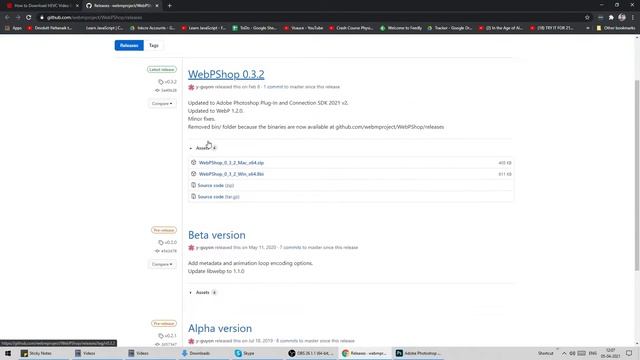Image resolution: width=640 pixels, height=360 pixels.
Task: Show hidden system tray icons
Action: click(x=564, y=353)
